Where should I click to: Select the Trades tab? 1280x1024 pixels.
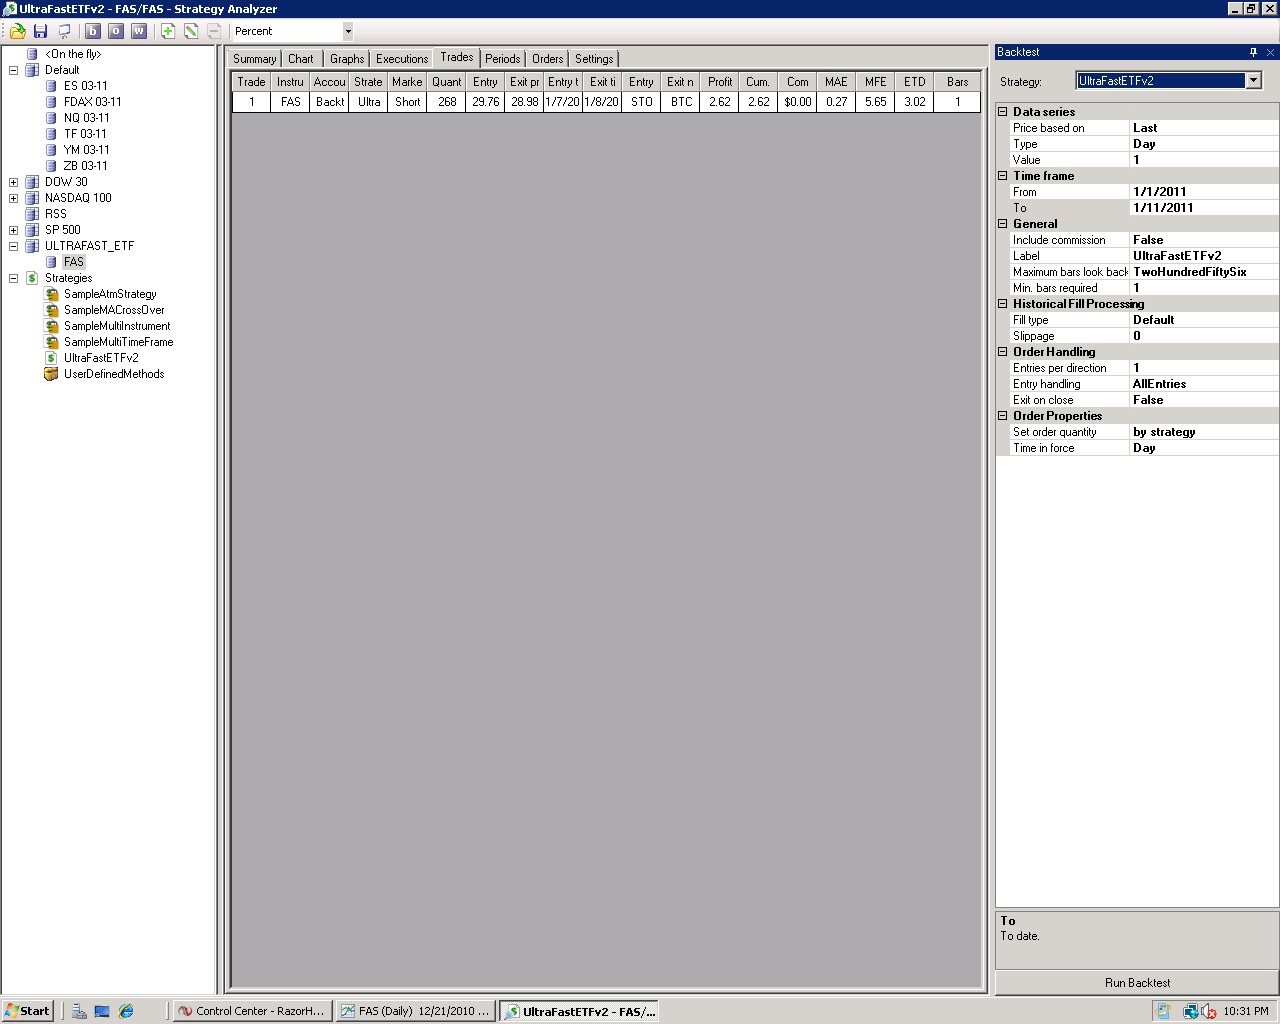(457, 58)
